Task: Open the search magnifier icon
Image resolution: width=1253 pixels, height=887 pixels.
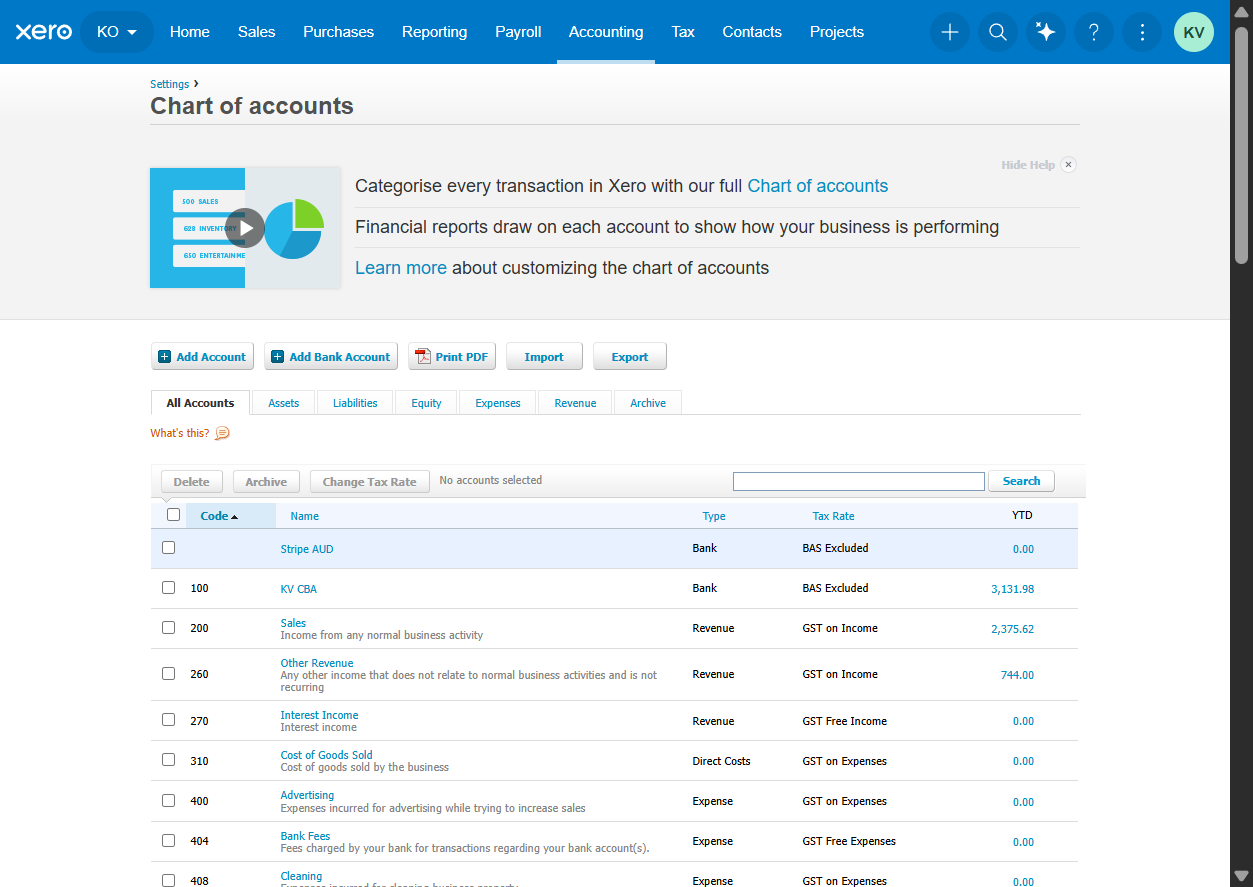Action: pyautogui.click(x=998, y=32)
